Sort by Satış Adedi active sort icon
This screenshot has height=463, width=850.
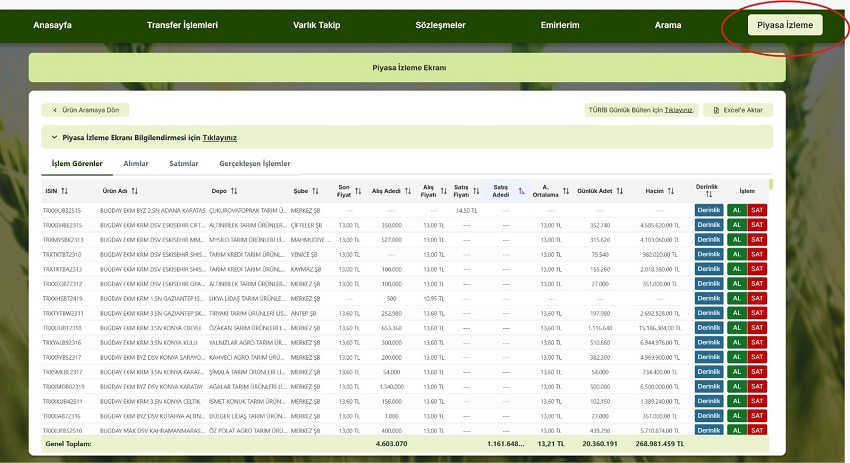[521, 190]
